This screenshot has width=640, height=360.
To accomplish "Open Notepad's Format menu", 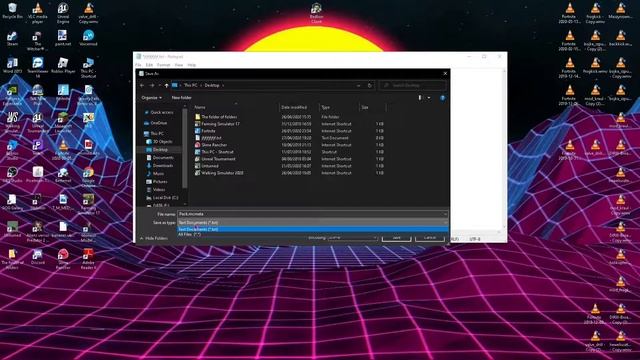I will click(163, 65).
